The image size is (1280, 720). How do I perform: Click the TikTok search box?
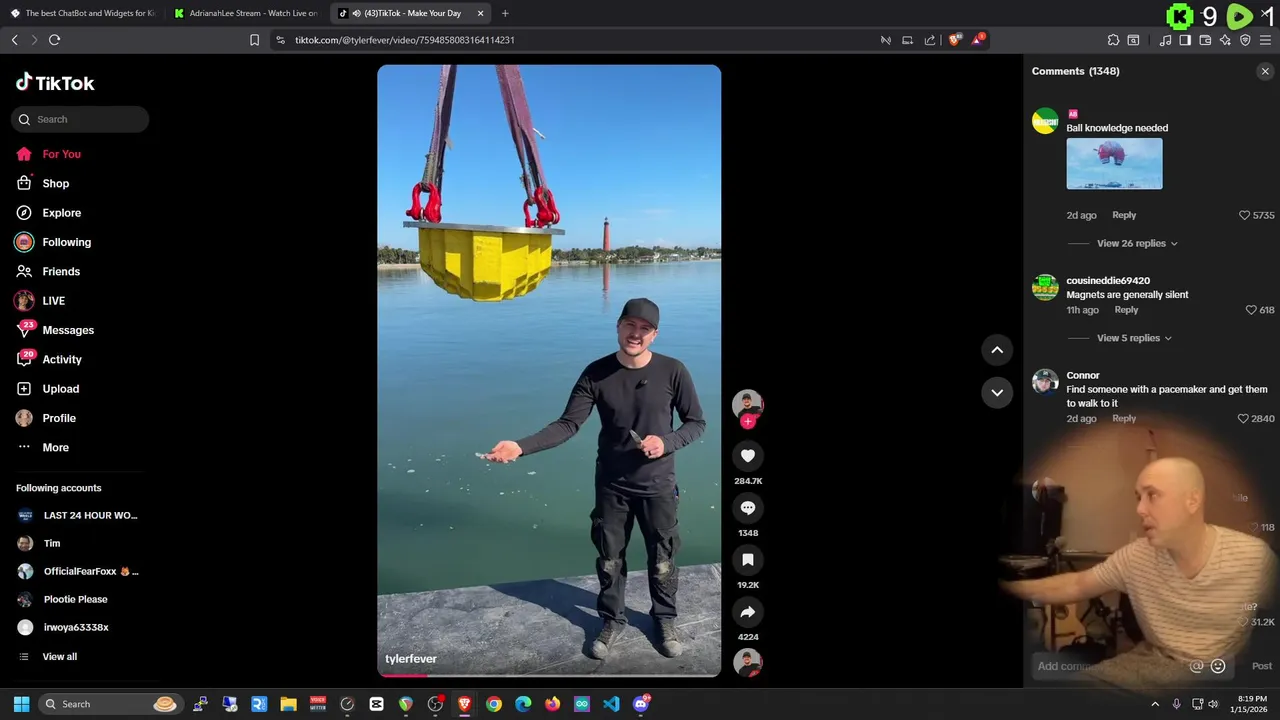click(x=80, y=119)
